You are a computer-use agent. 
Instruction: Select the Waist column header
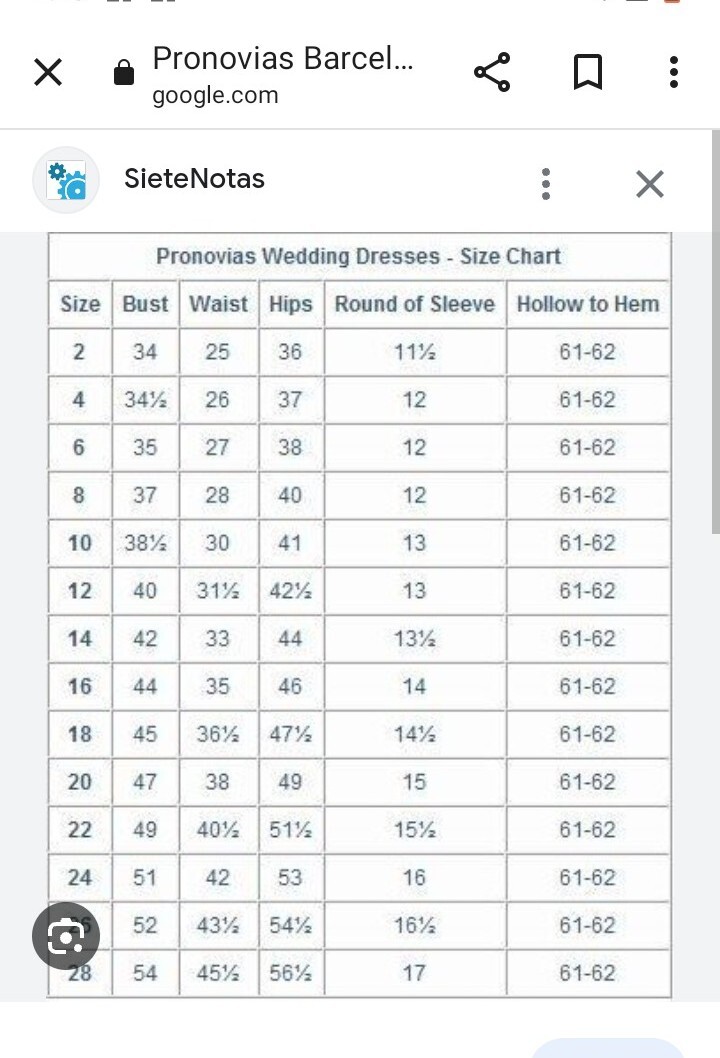coord(218,304)
